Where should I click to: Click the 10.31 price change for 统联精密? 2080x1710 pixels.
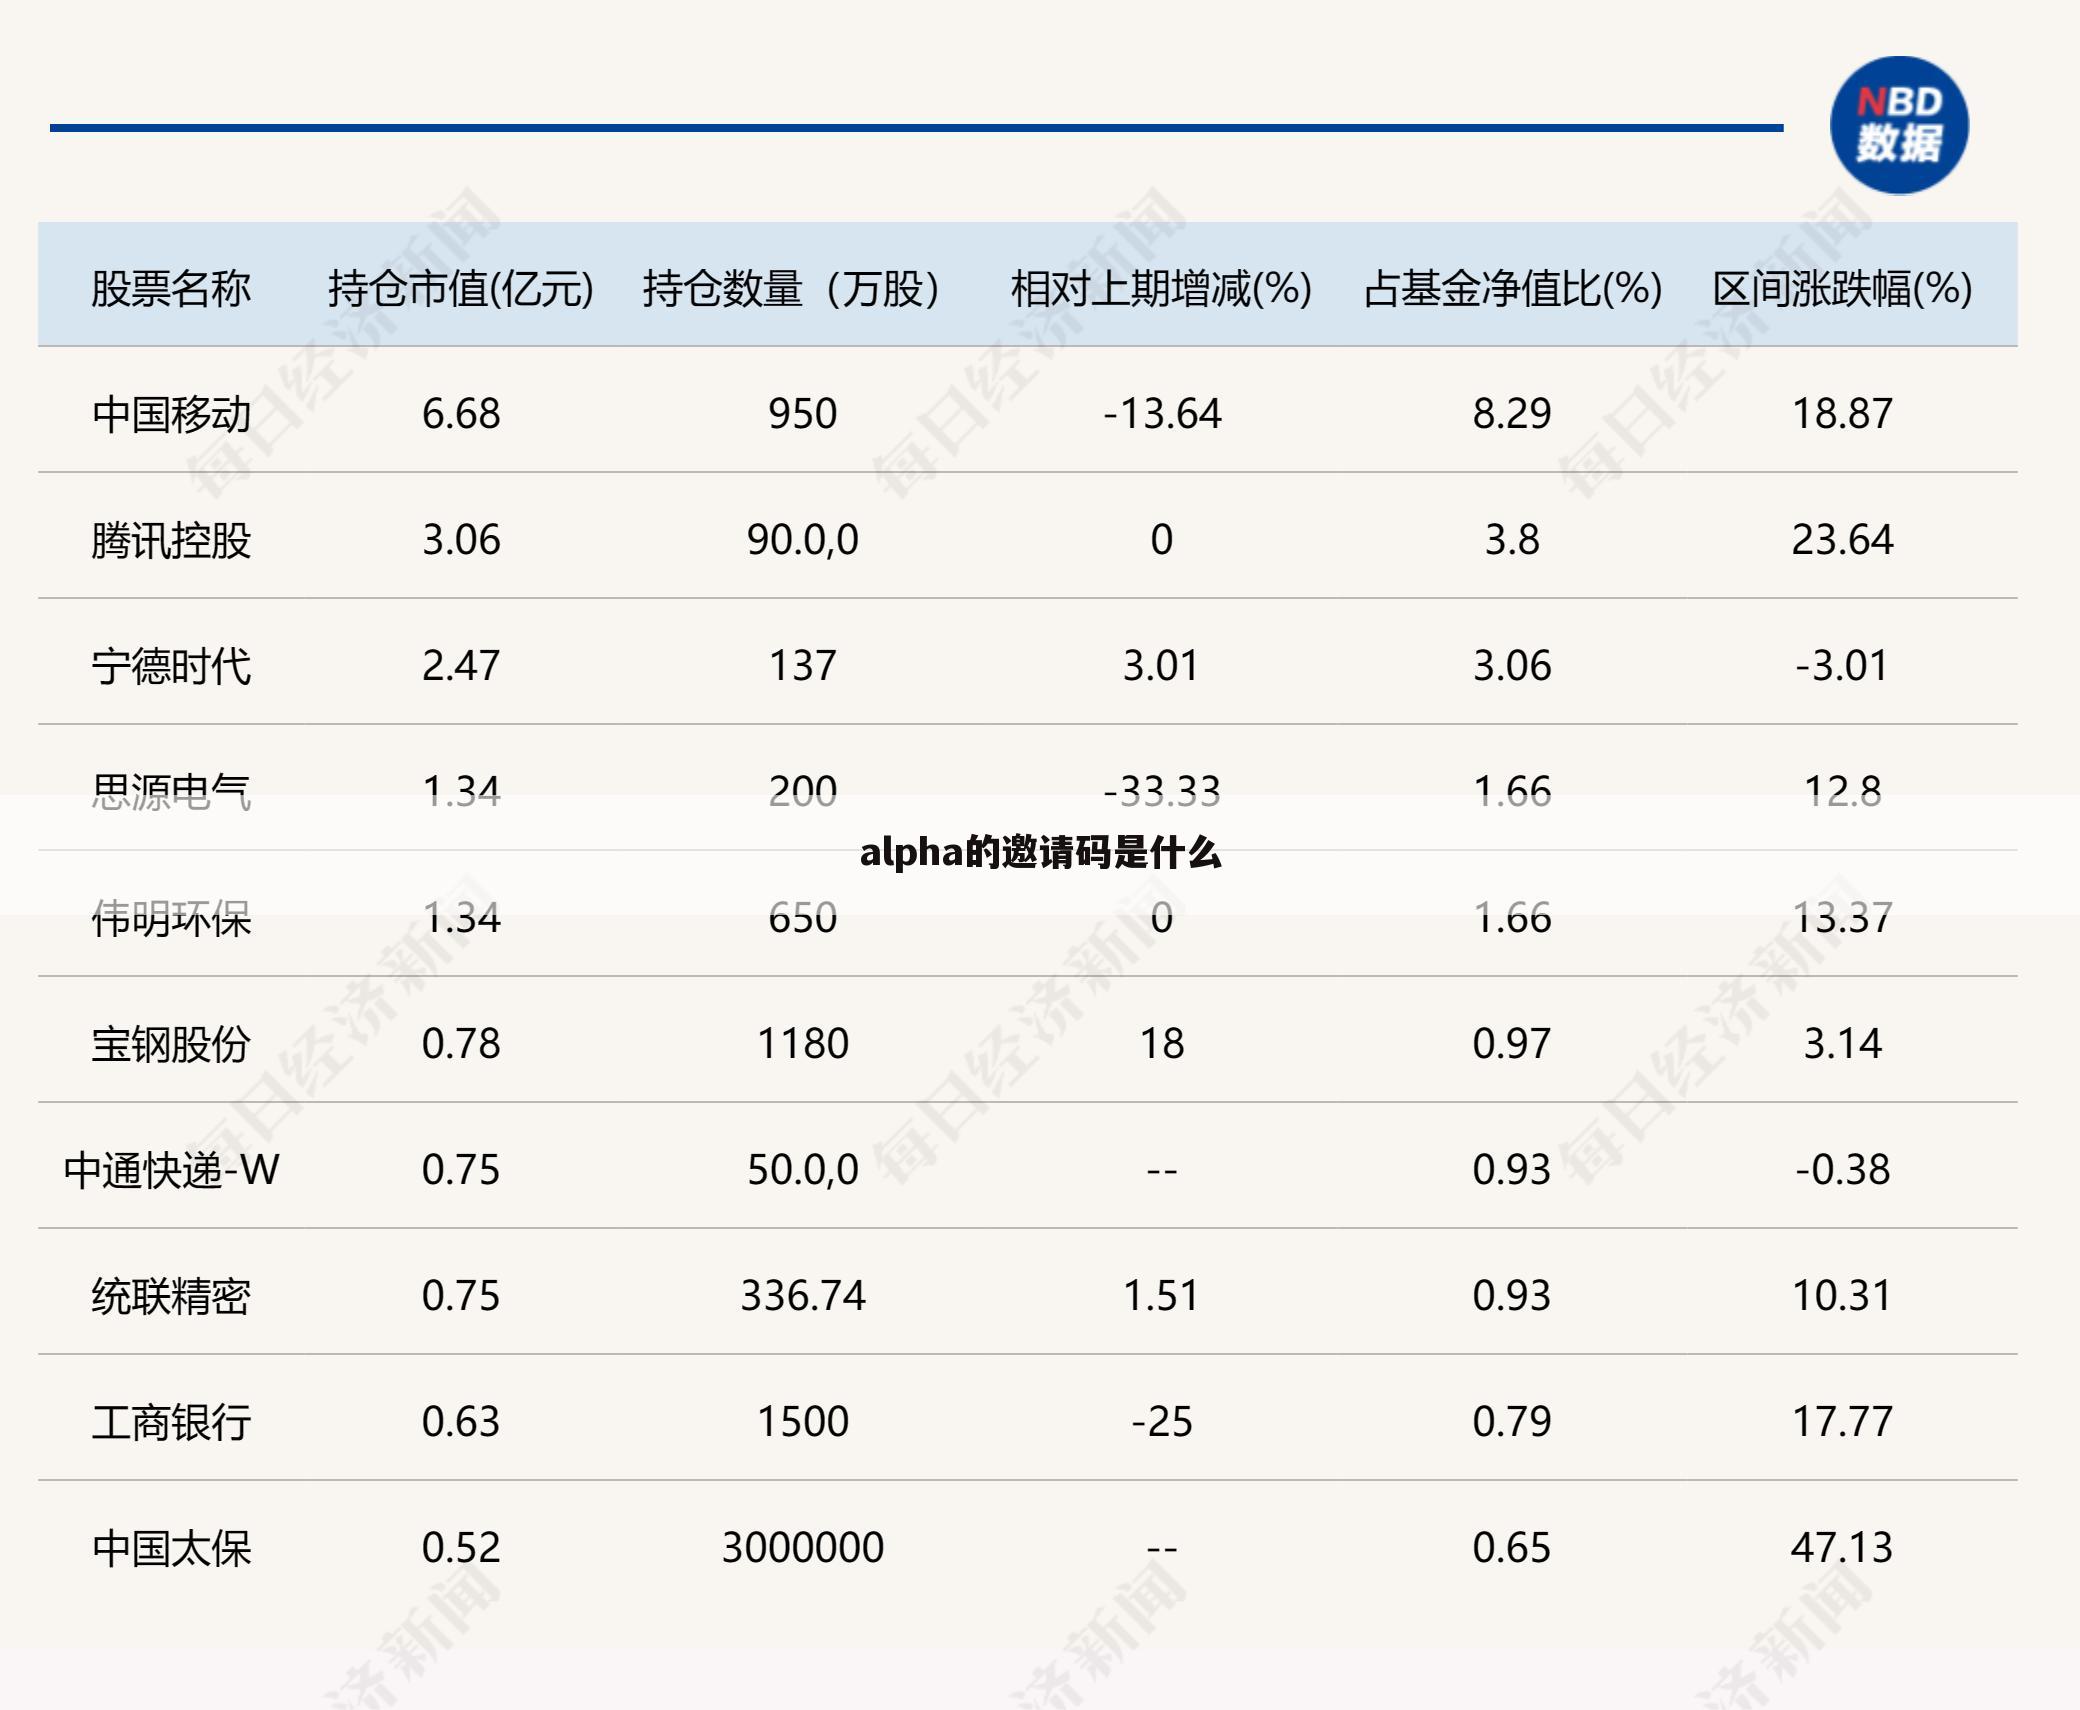(x=1842, y=1296)
